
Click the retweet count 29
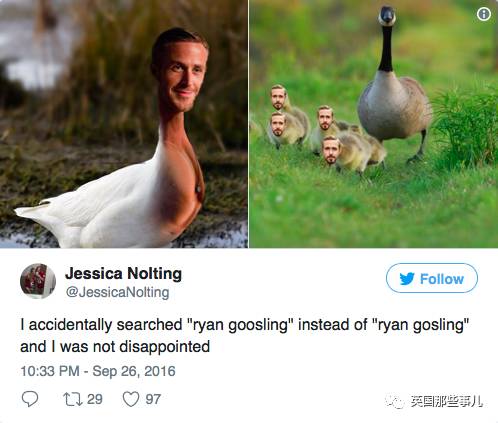(95, 399)
